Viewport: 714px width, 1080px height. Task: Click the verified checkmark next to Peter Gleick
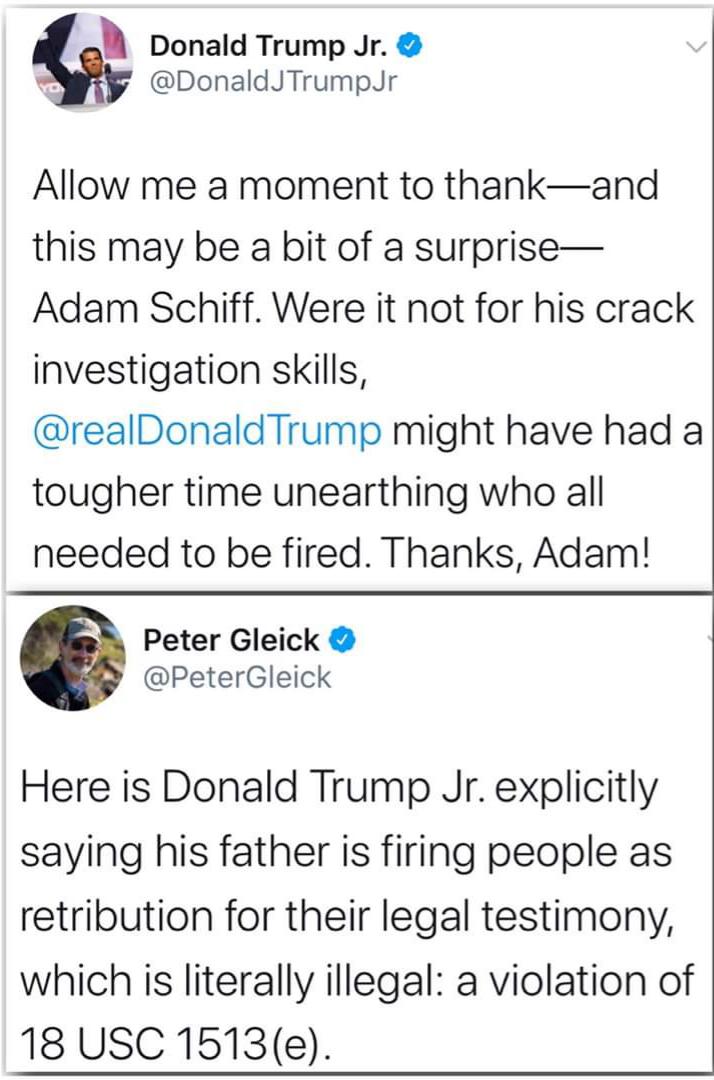click(x=344, y=641)
